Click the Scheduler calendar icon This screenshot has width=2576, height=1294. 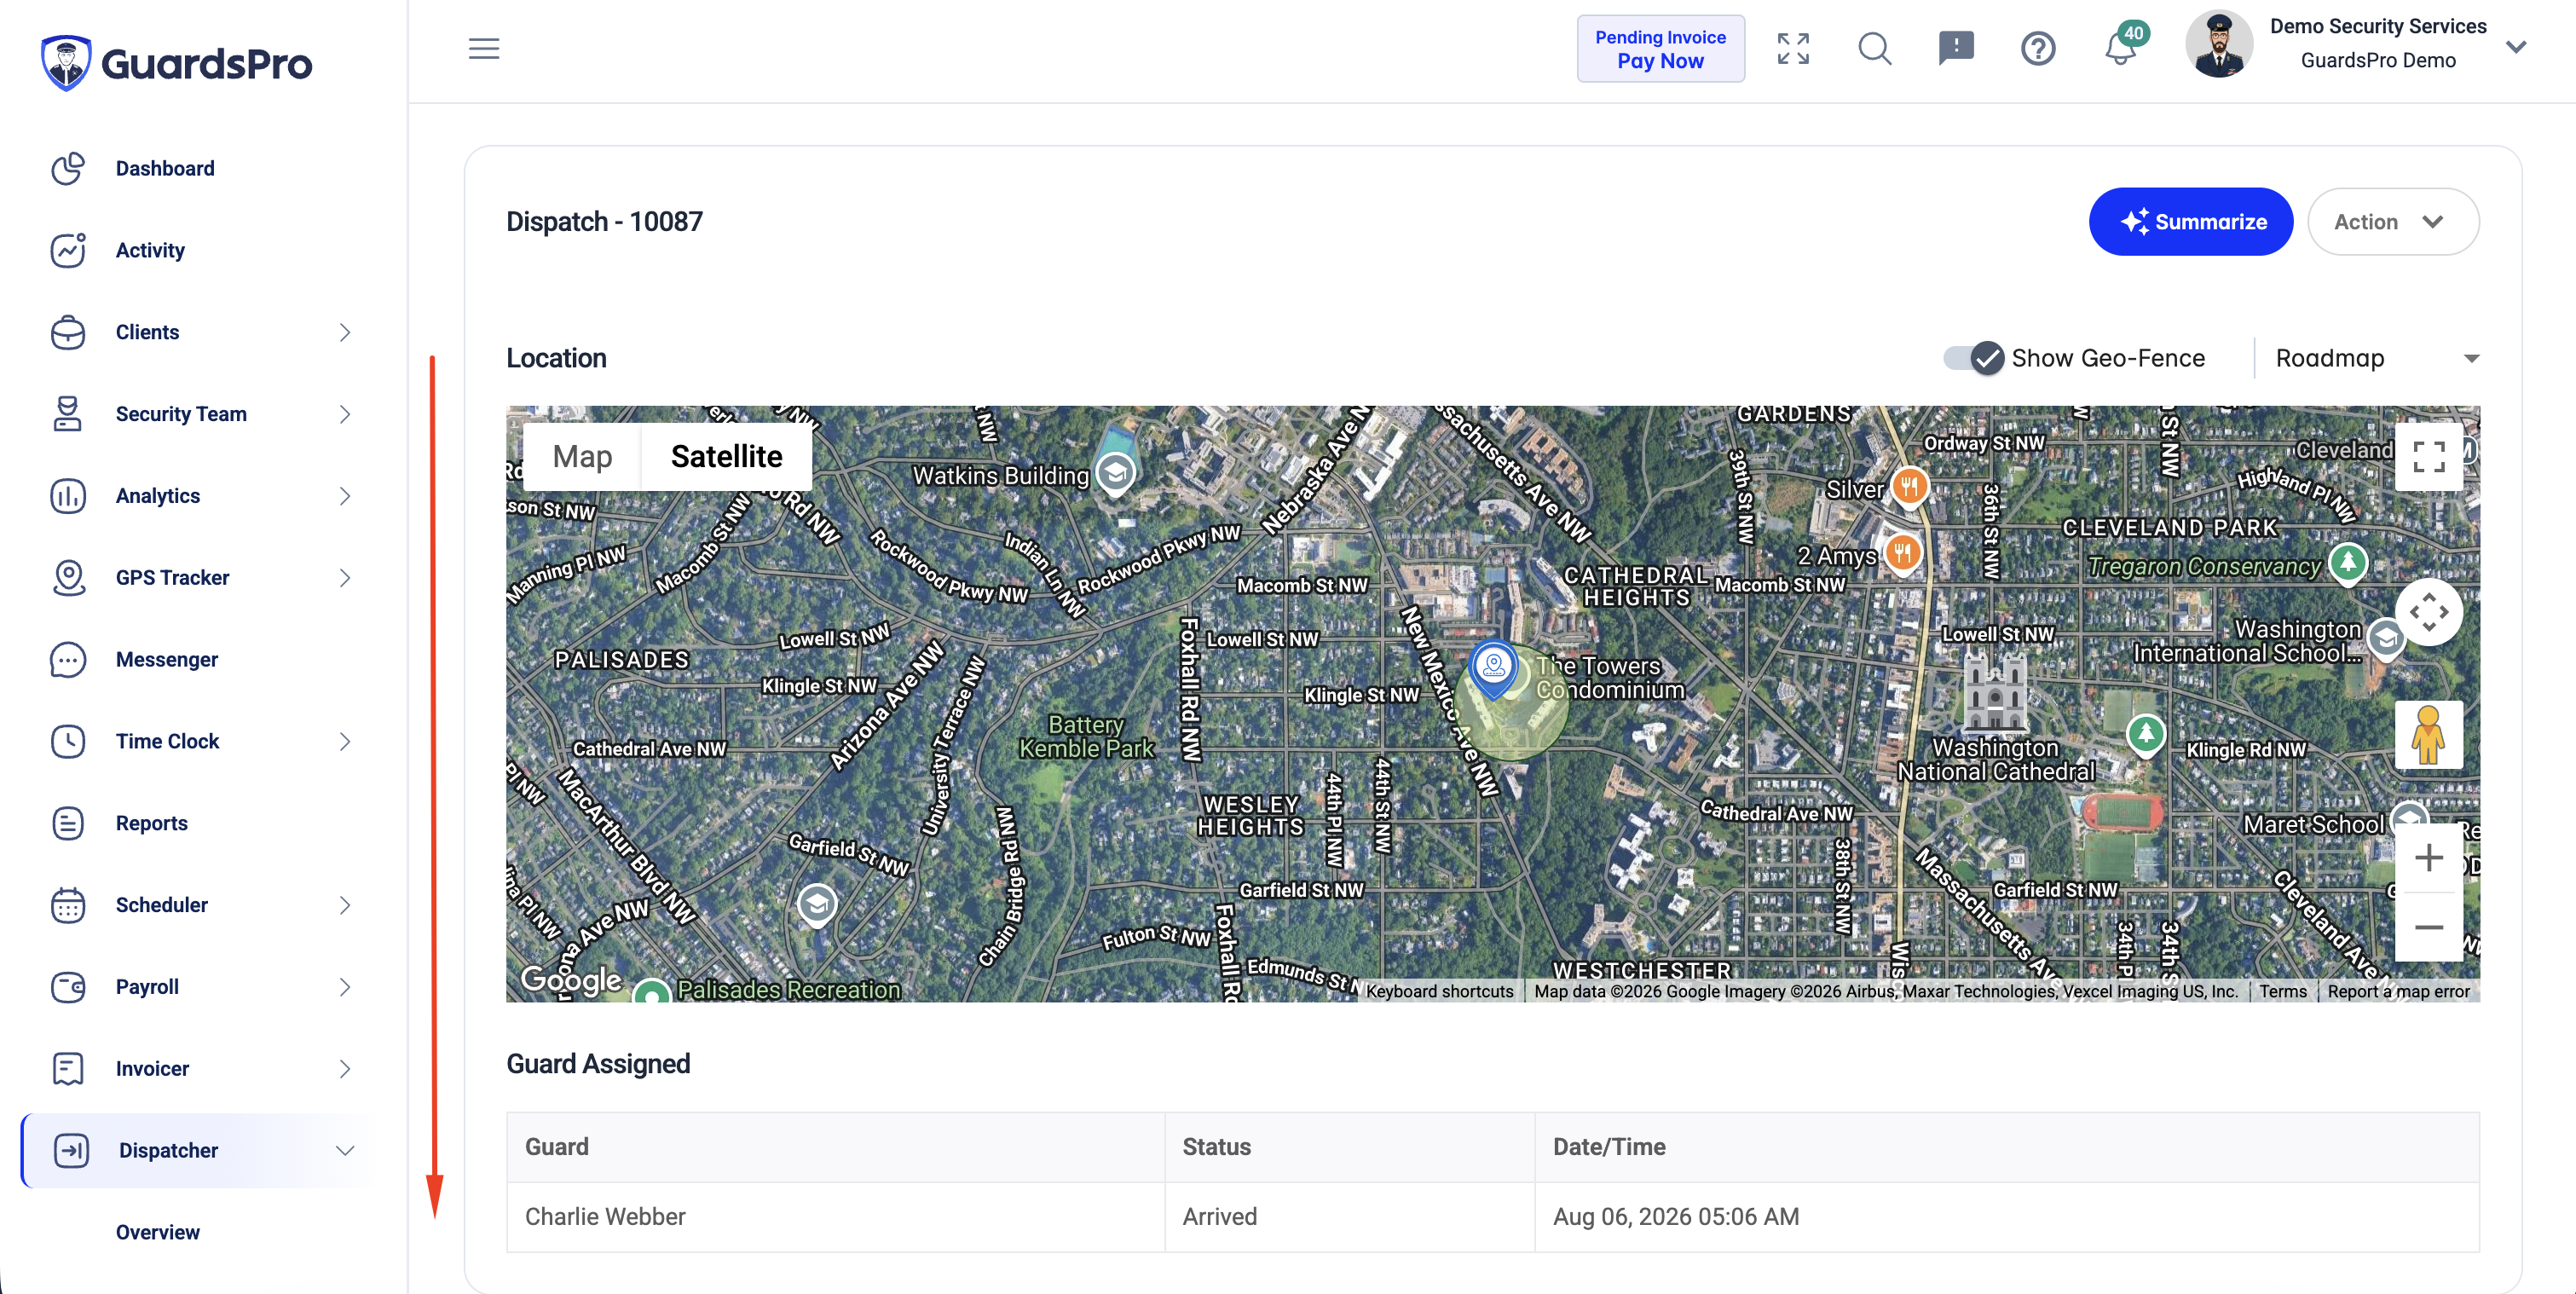(68, 905)
